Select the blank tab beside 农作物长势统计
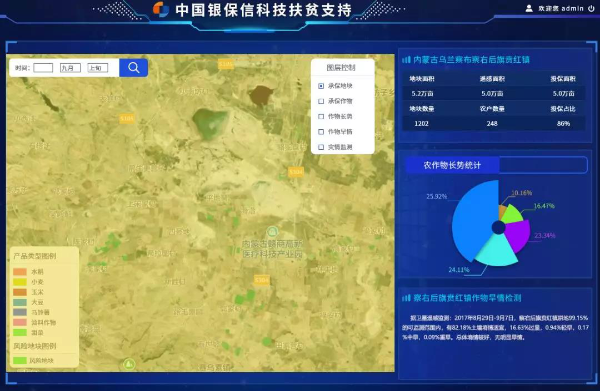 543,165
